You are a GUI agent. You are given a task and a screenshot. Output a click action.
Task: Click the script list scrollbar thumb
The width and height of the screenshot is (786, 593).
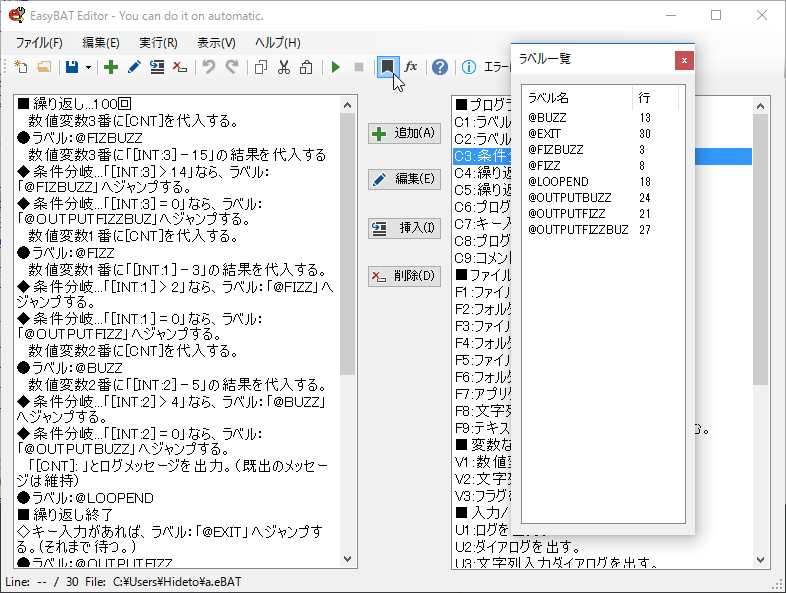point(347,244)
